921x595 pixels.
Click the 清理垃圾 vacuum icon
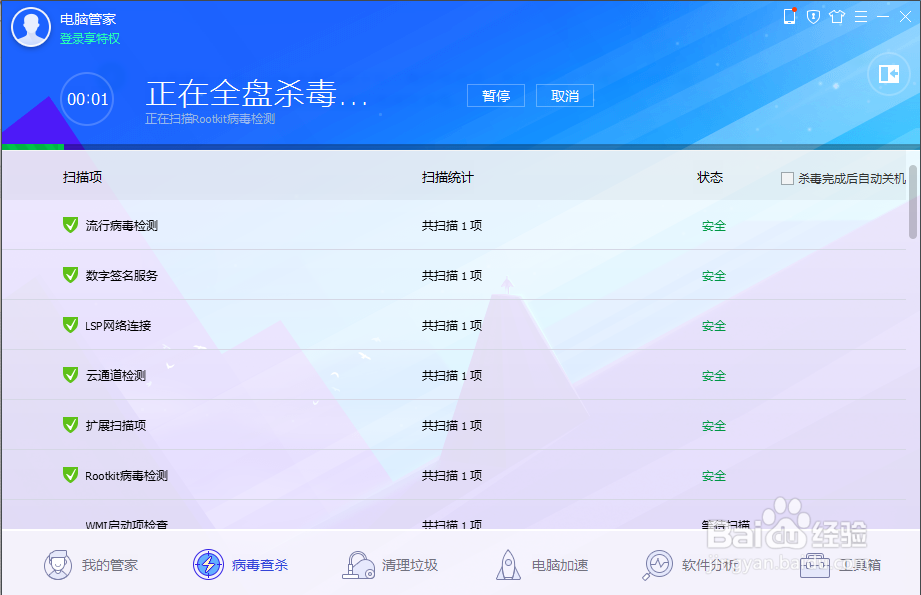358,565
